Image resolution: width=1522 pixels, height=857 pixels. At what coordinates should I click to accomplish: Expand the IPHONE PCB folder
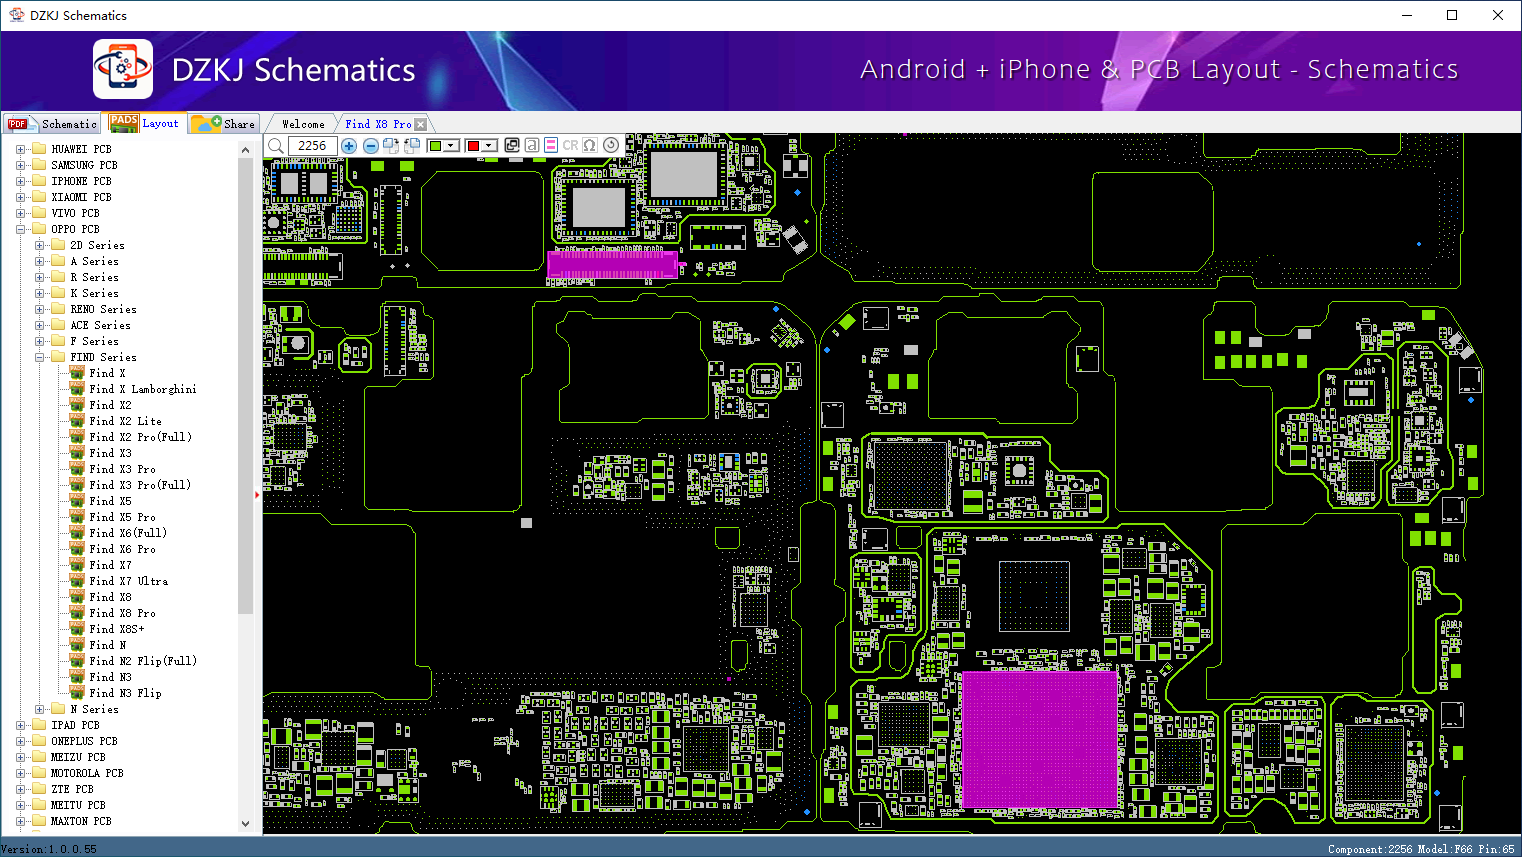click(20, 181)
